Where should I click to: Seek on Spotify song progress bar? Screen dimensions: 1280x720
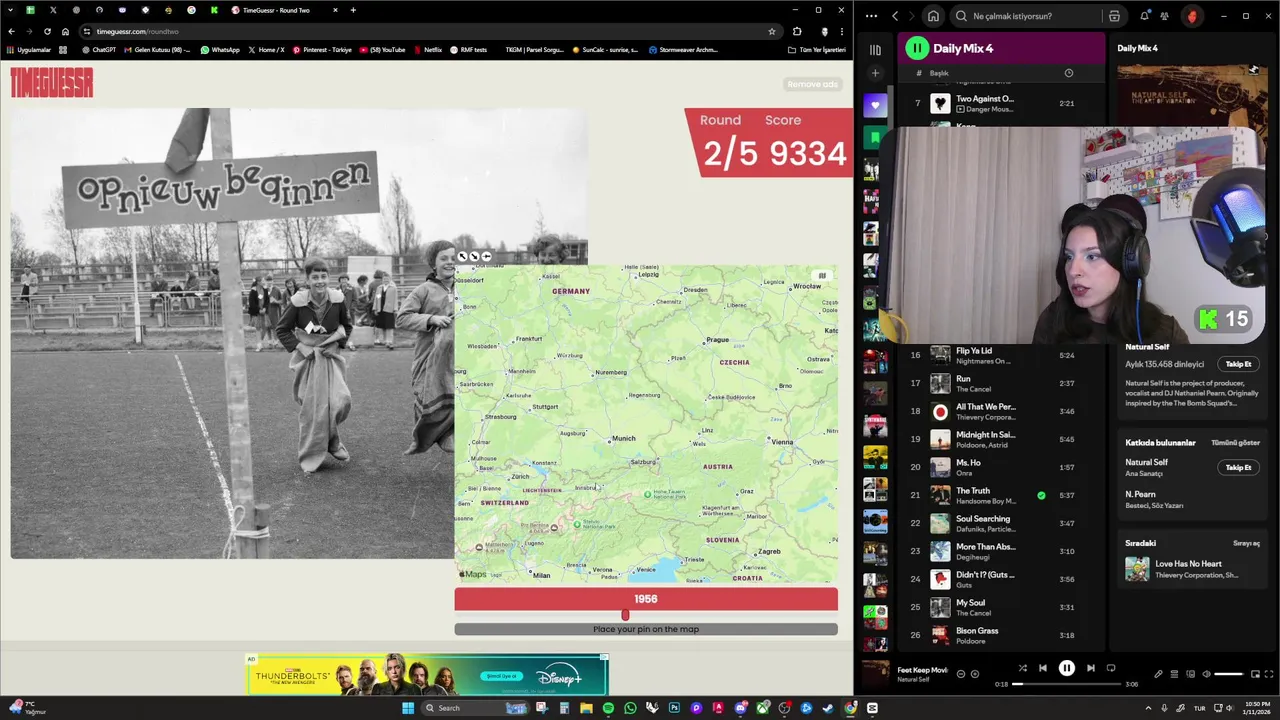click(x=1067, y=684)
